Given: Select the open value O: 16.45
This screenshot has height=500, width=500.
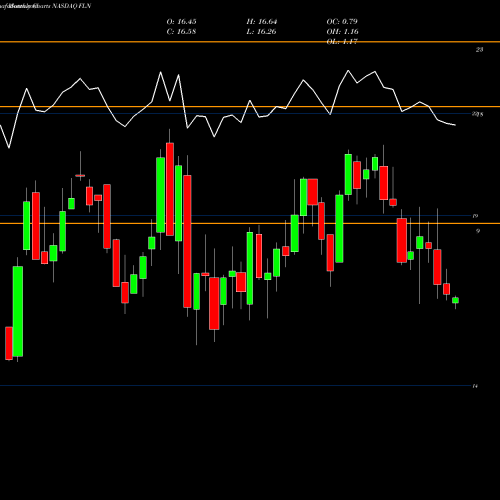Looking at the screenshot, I should tap(181, 22).
